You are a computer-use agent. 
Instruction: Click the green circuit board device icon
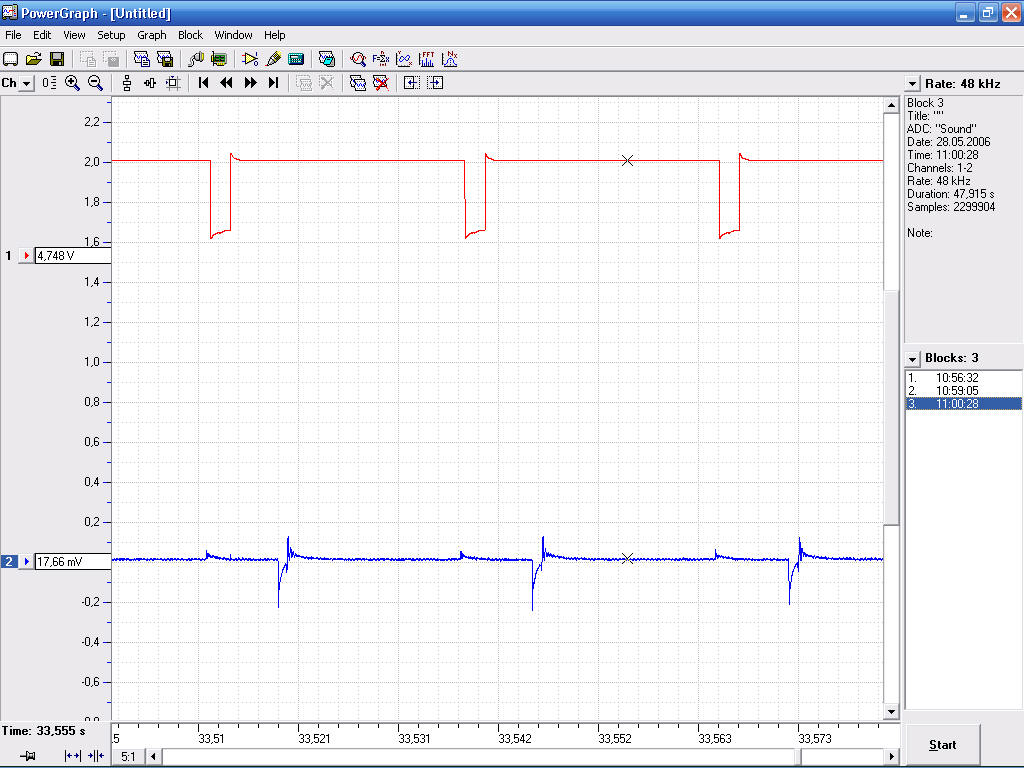pos(219,59)
